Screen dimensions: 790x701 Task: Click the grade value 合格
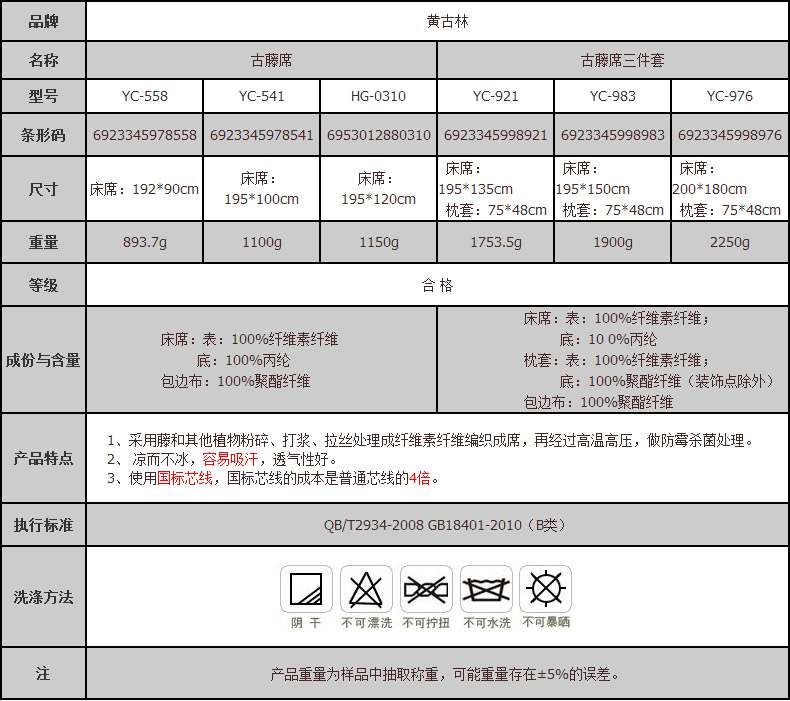[437, 285]
